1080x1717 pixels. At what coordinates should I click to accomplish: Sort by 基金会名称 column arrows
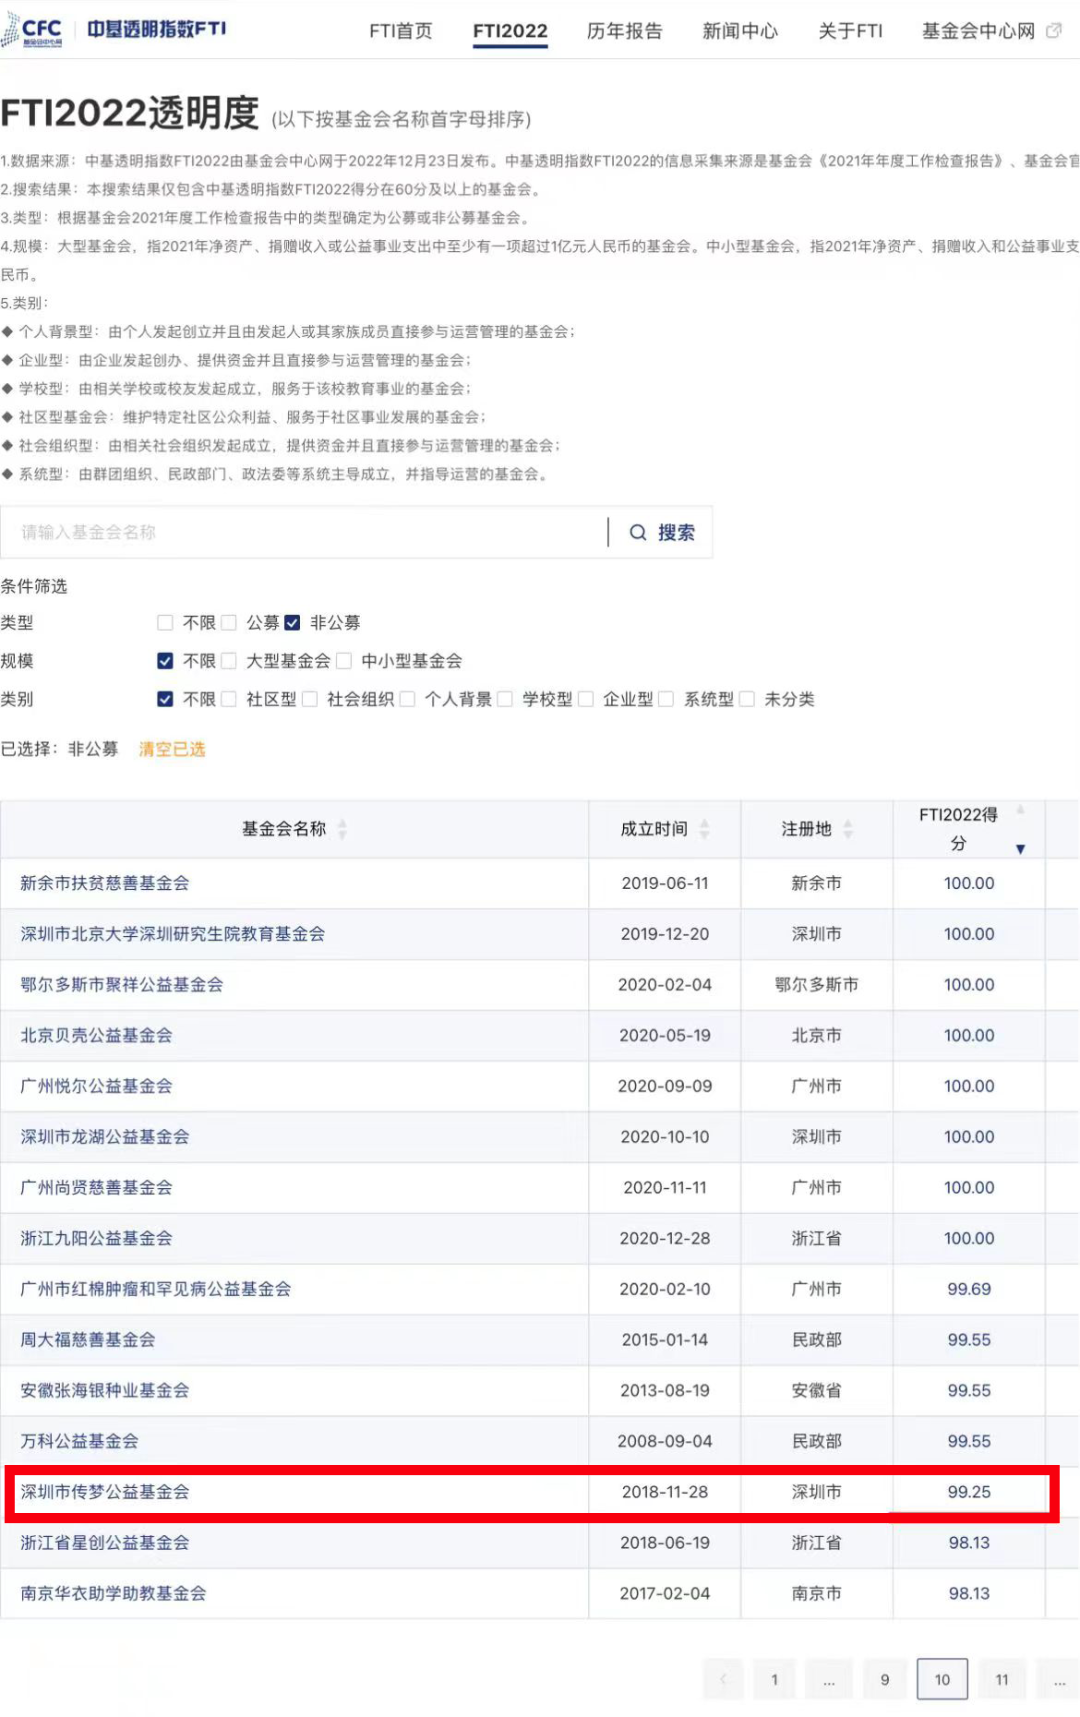pos(342,829)
